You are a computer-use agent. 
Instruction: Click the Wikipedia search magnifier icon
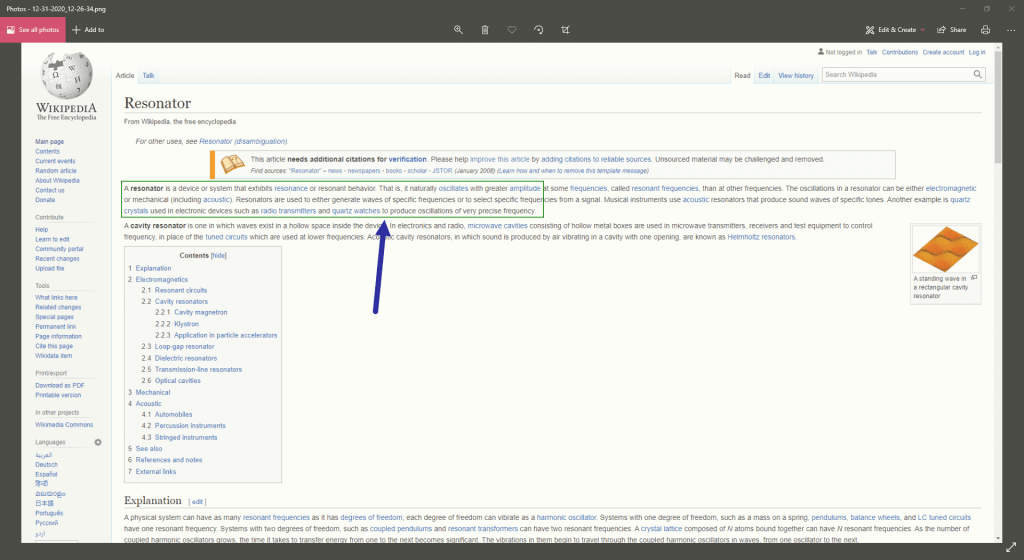pyautogui.click(x=978, y=74)
